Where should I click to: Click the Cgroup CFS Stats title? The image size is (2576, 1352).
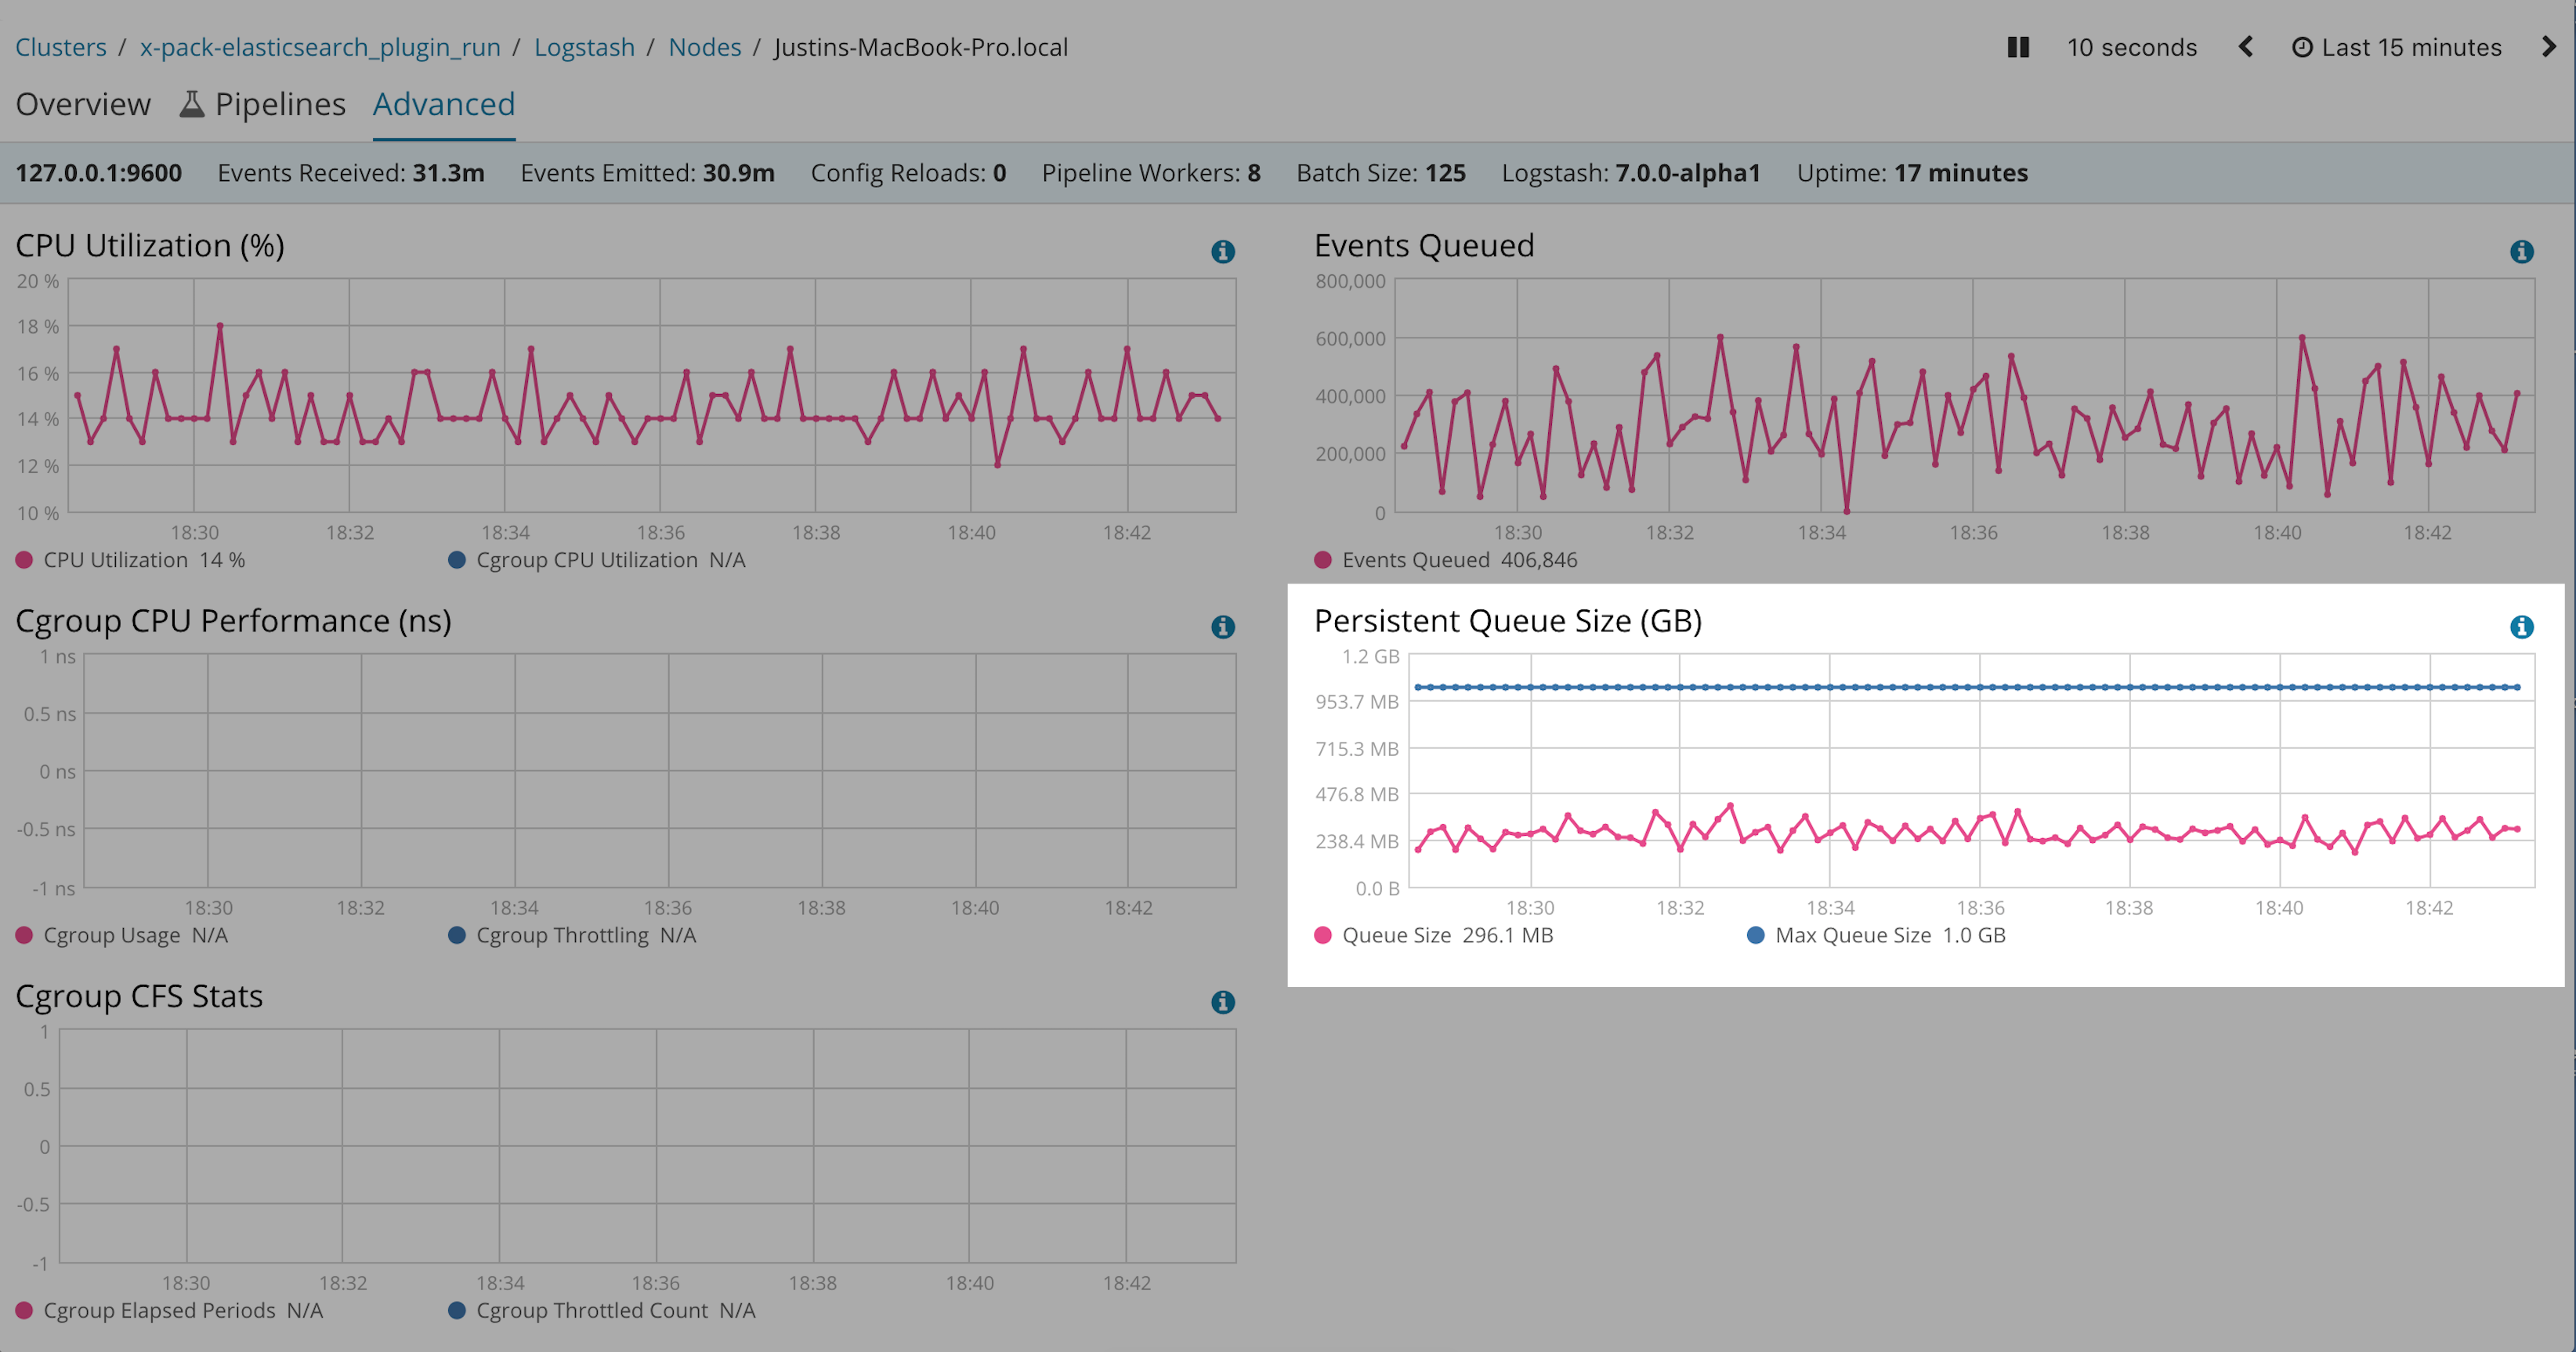pyautogui.click(x=139, y=996)
